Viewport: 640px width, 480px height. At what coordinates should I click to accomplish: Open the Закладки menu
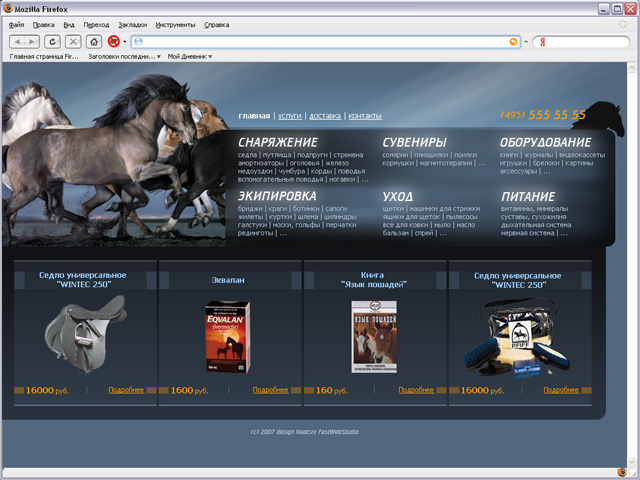pos(133,25)
